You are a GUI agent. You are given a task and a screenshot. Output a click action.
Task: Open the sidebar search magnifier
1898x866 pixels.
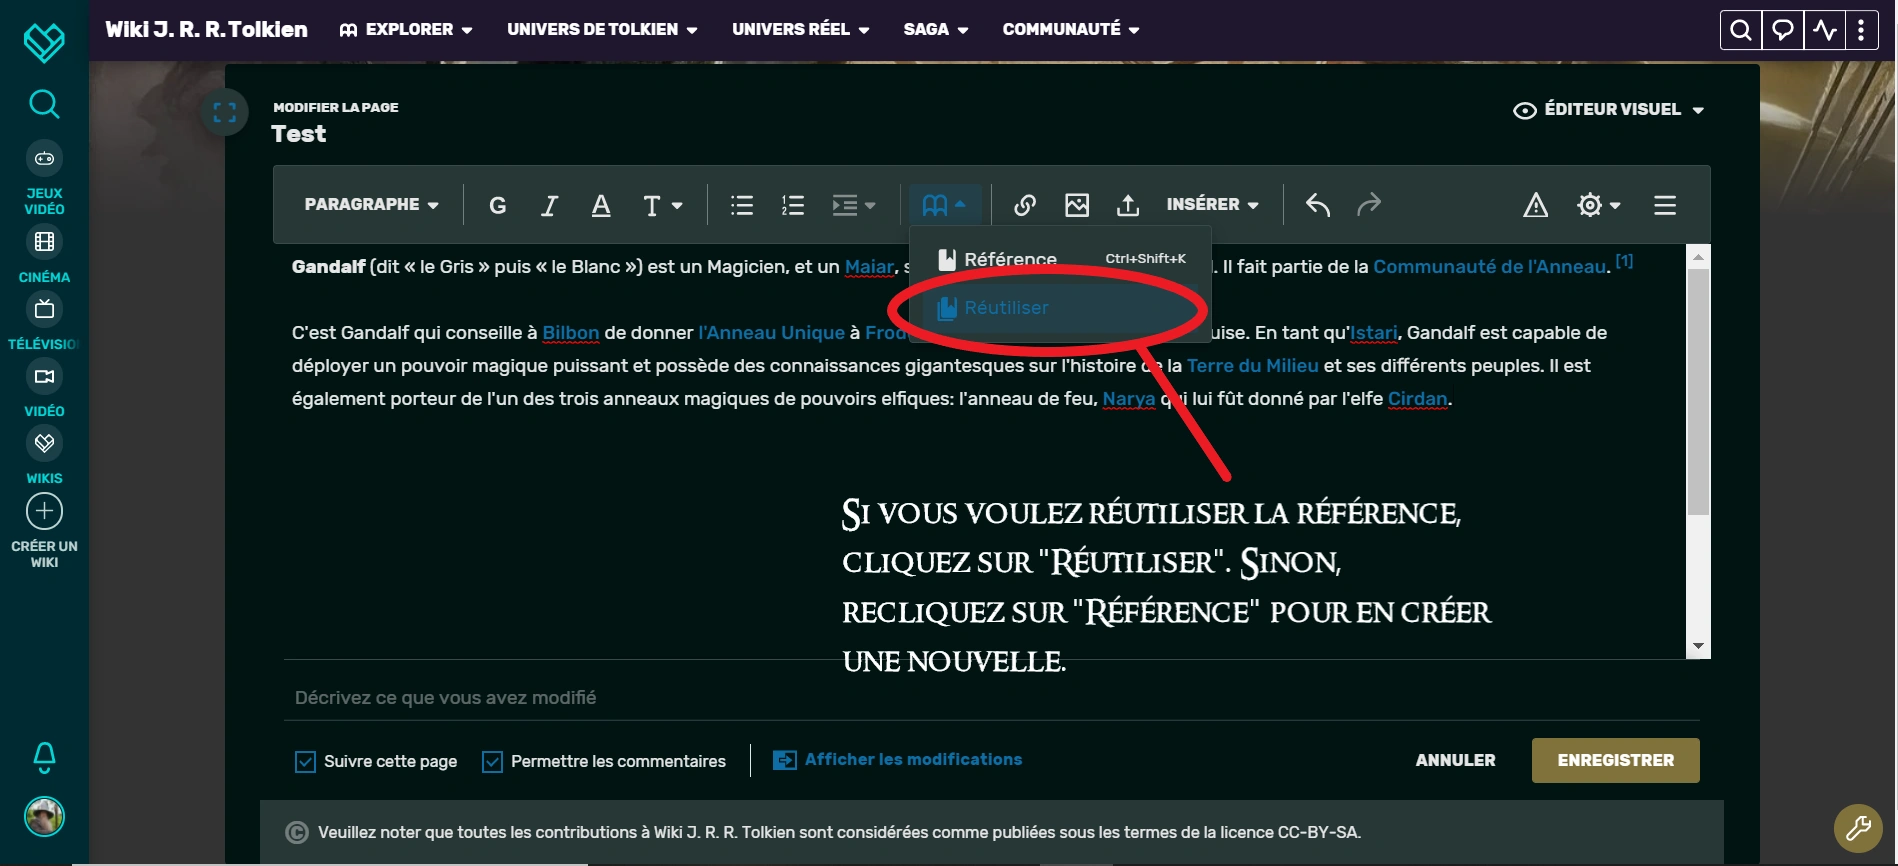tap(44, 103)
